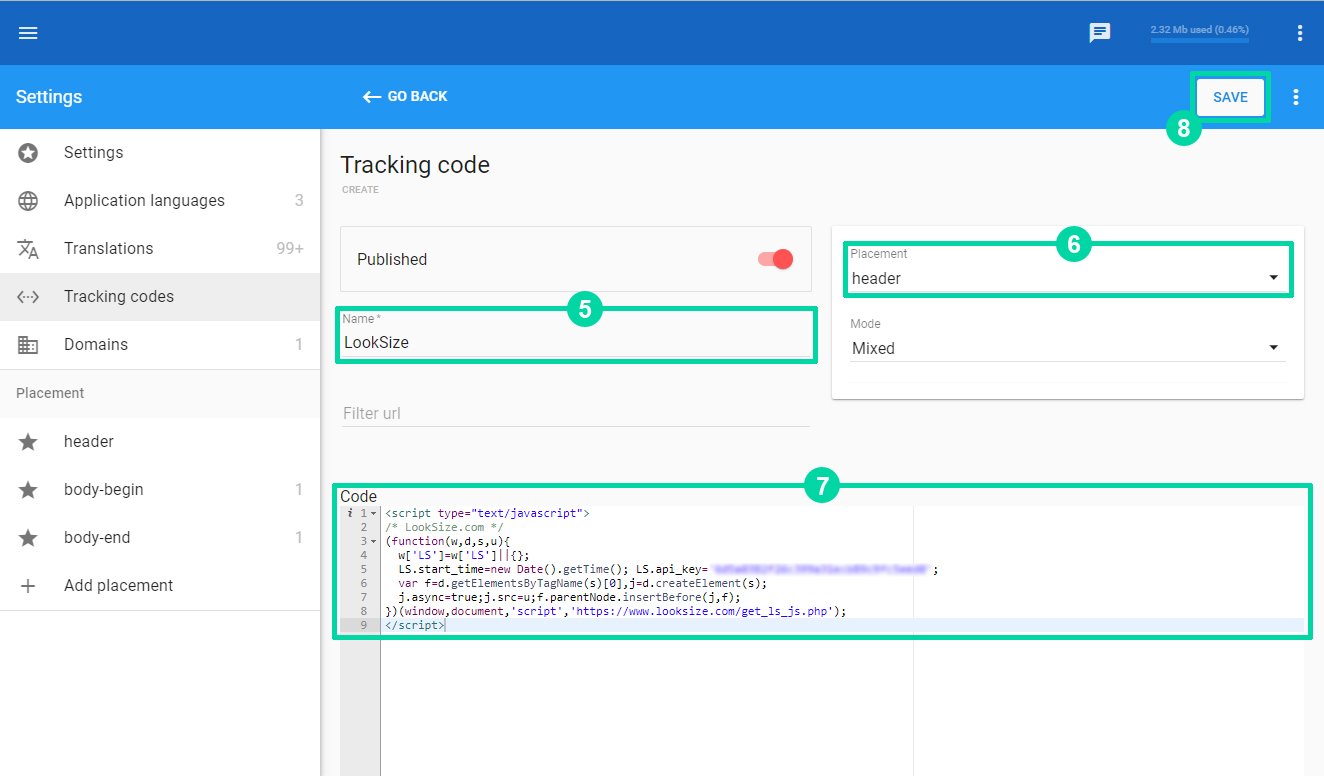Screen dimensions: 1324x776
Task: Click the Settings star icon
Action: [28, 153]
